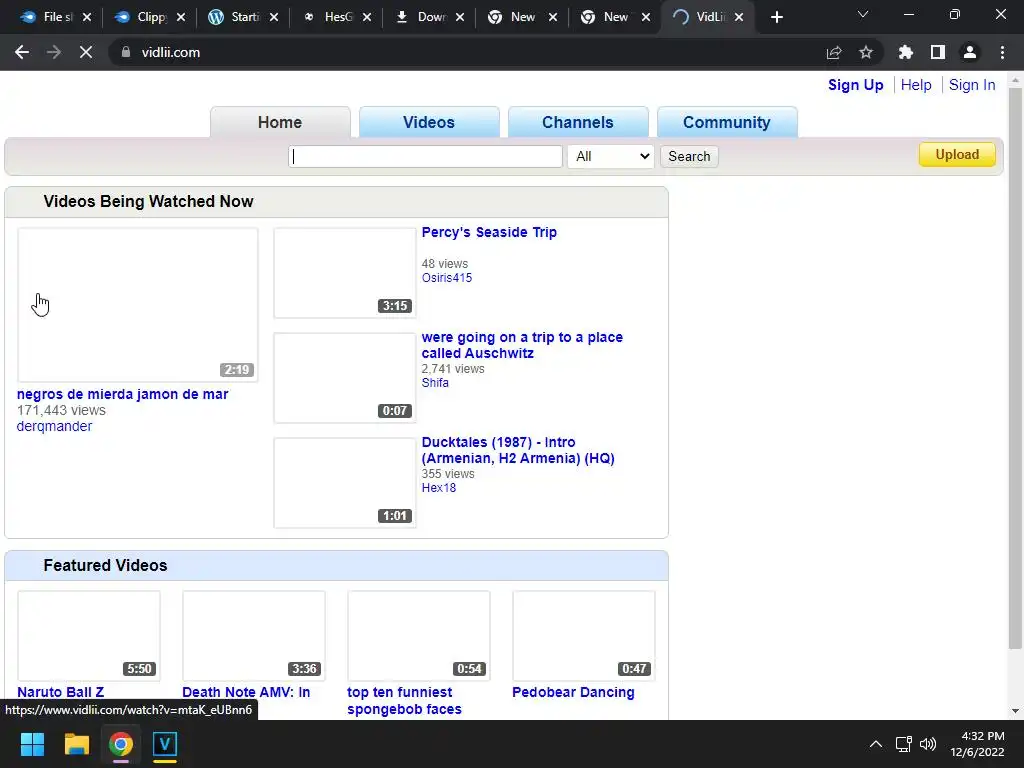Bookmark this page with the star icon

[866, 52]
